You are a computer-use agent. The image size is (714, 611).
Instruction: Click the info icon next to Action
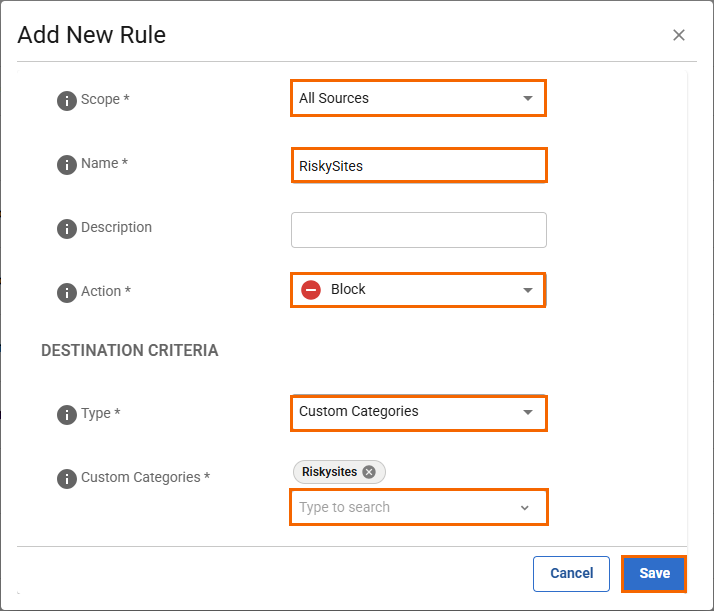coord(67,292)
